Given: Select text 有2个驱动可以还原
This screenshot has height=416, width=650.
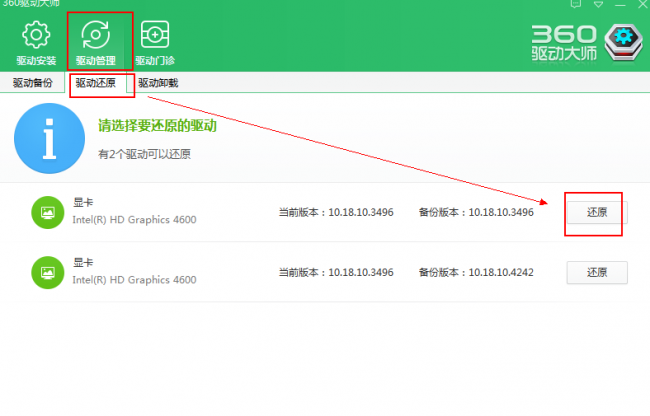Looking at the screenshot, I should [x=144, y=154].
